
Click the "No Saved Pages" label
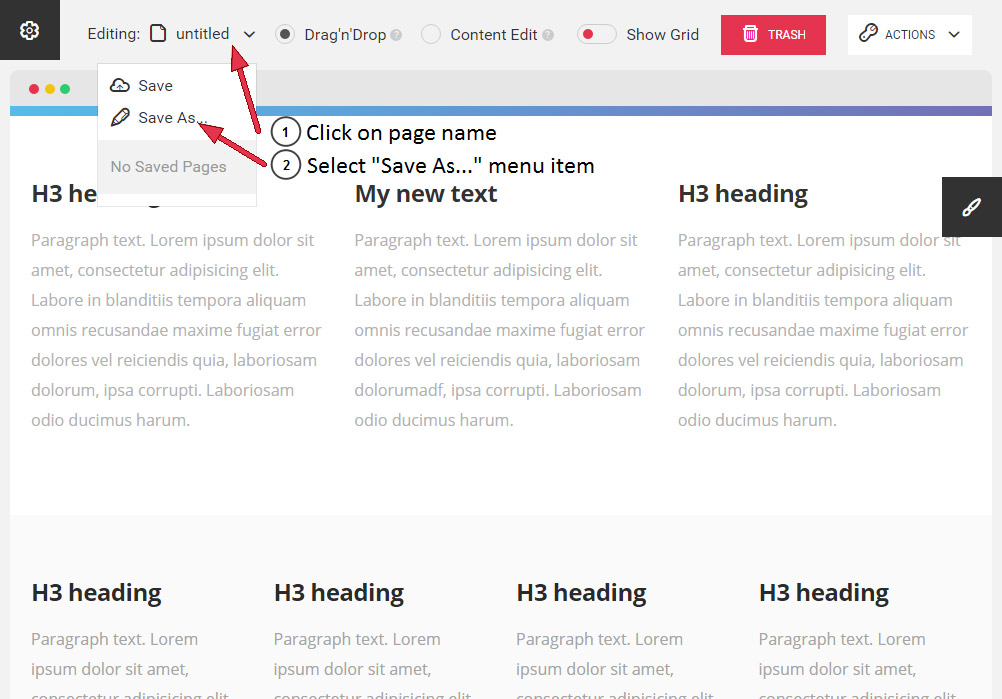168,167
